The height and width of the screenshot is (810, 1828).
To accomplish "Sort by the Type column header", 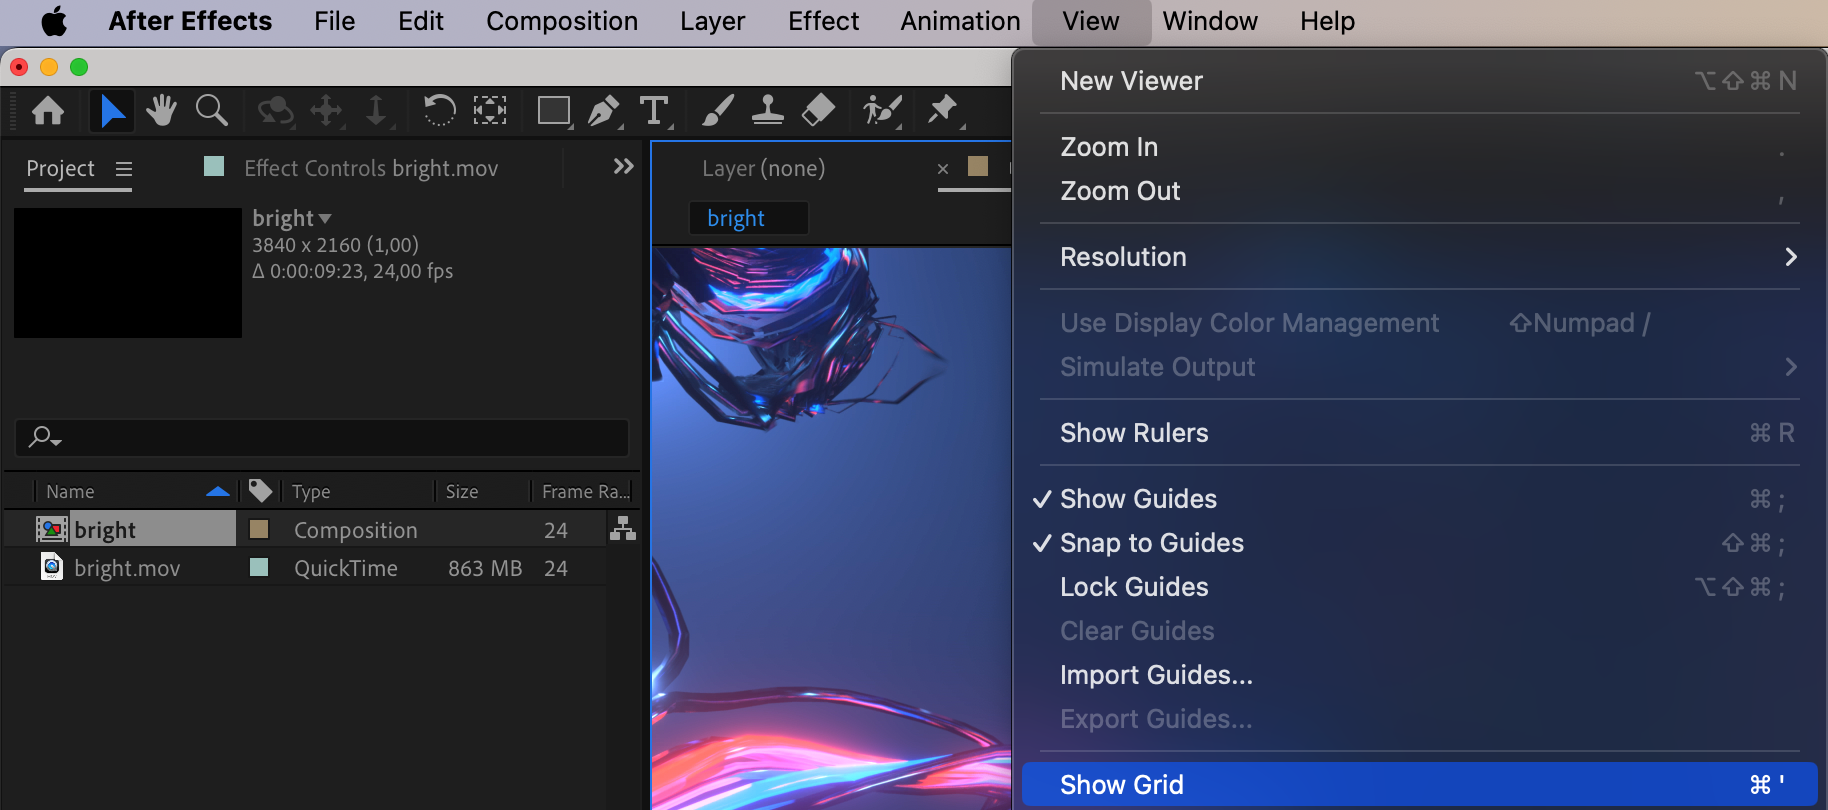I will point(311,491).
